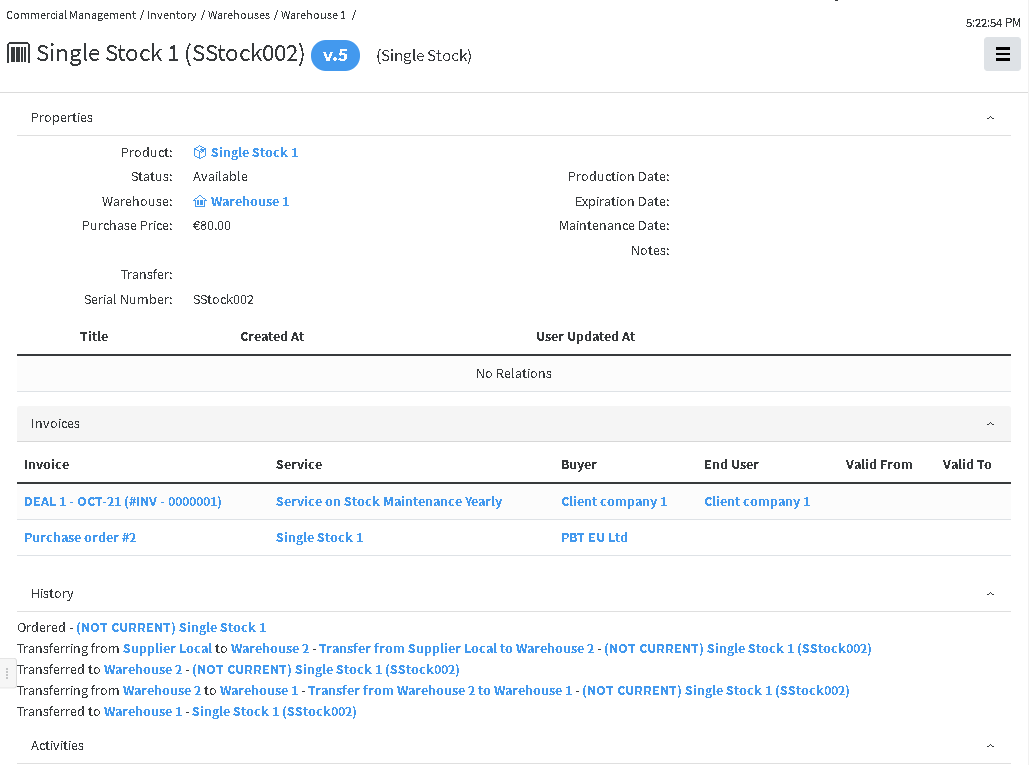The height and width of the screenshot is (765, 1029).
Task: Click the Invoice column header
Action: point(47,465)
